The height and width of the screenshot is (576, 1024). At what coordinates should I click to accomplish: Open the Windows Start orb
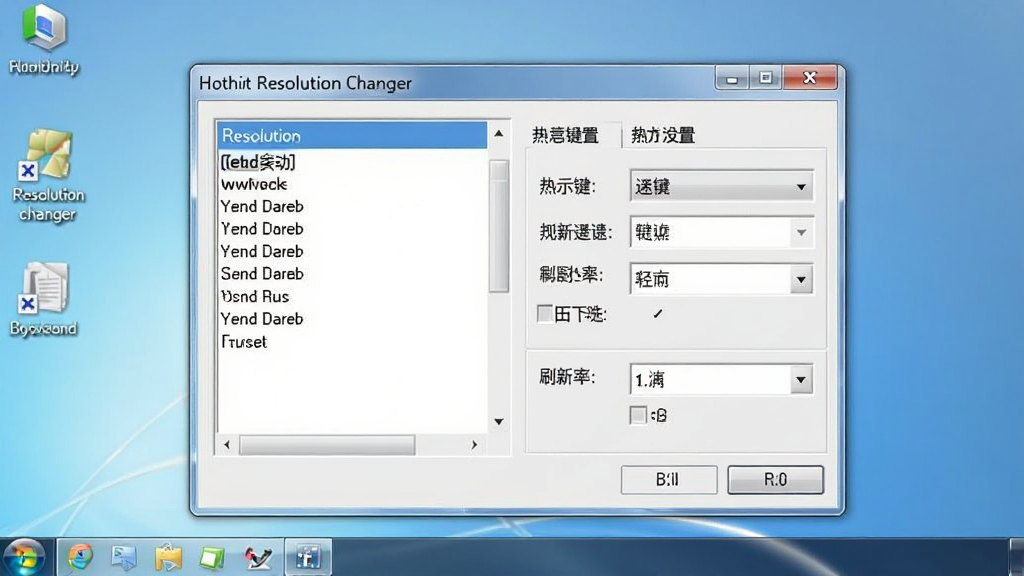[x=24, y=557]
